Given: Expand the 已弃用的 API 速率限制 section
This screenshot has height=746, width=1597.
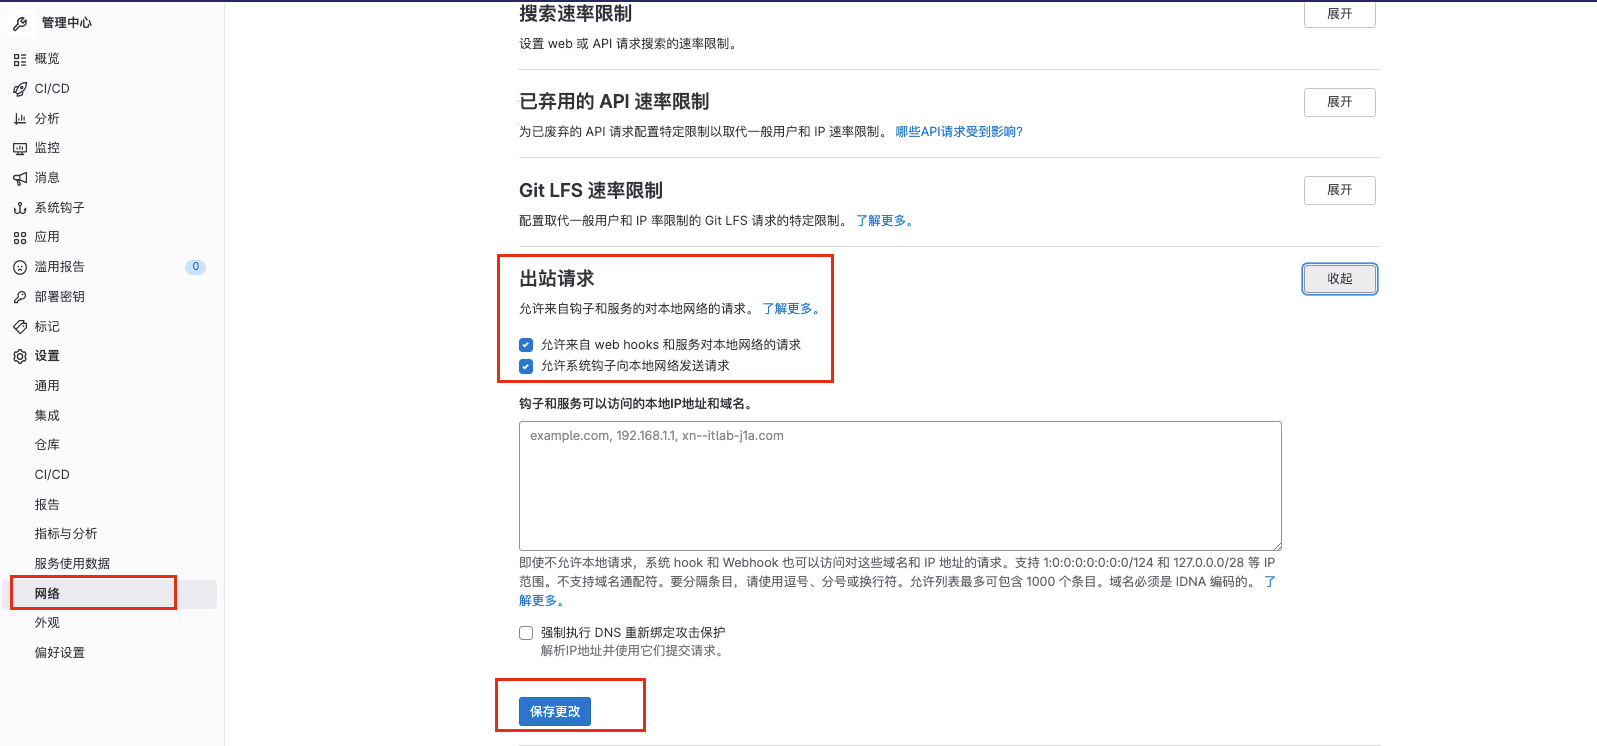Looking at the screenshot, I should click(1339, 102).
